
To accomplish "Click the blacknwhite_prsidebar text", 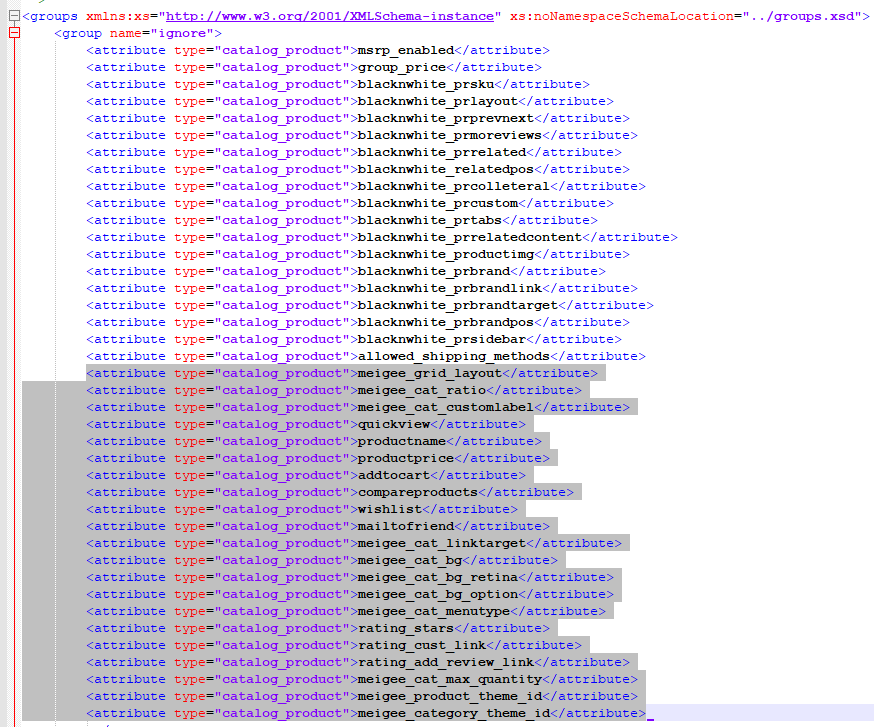I will point(442,340).
